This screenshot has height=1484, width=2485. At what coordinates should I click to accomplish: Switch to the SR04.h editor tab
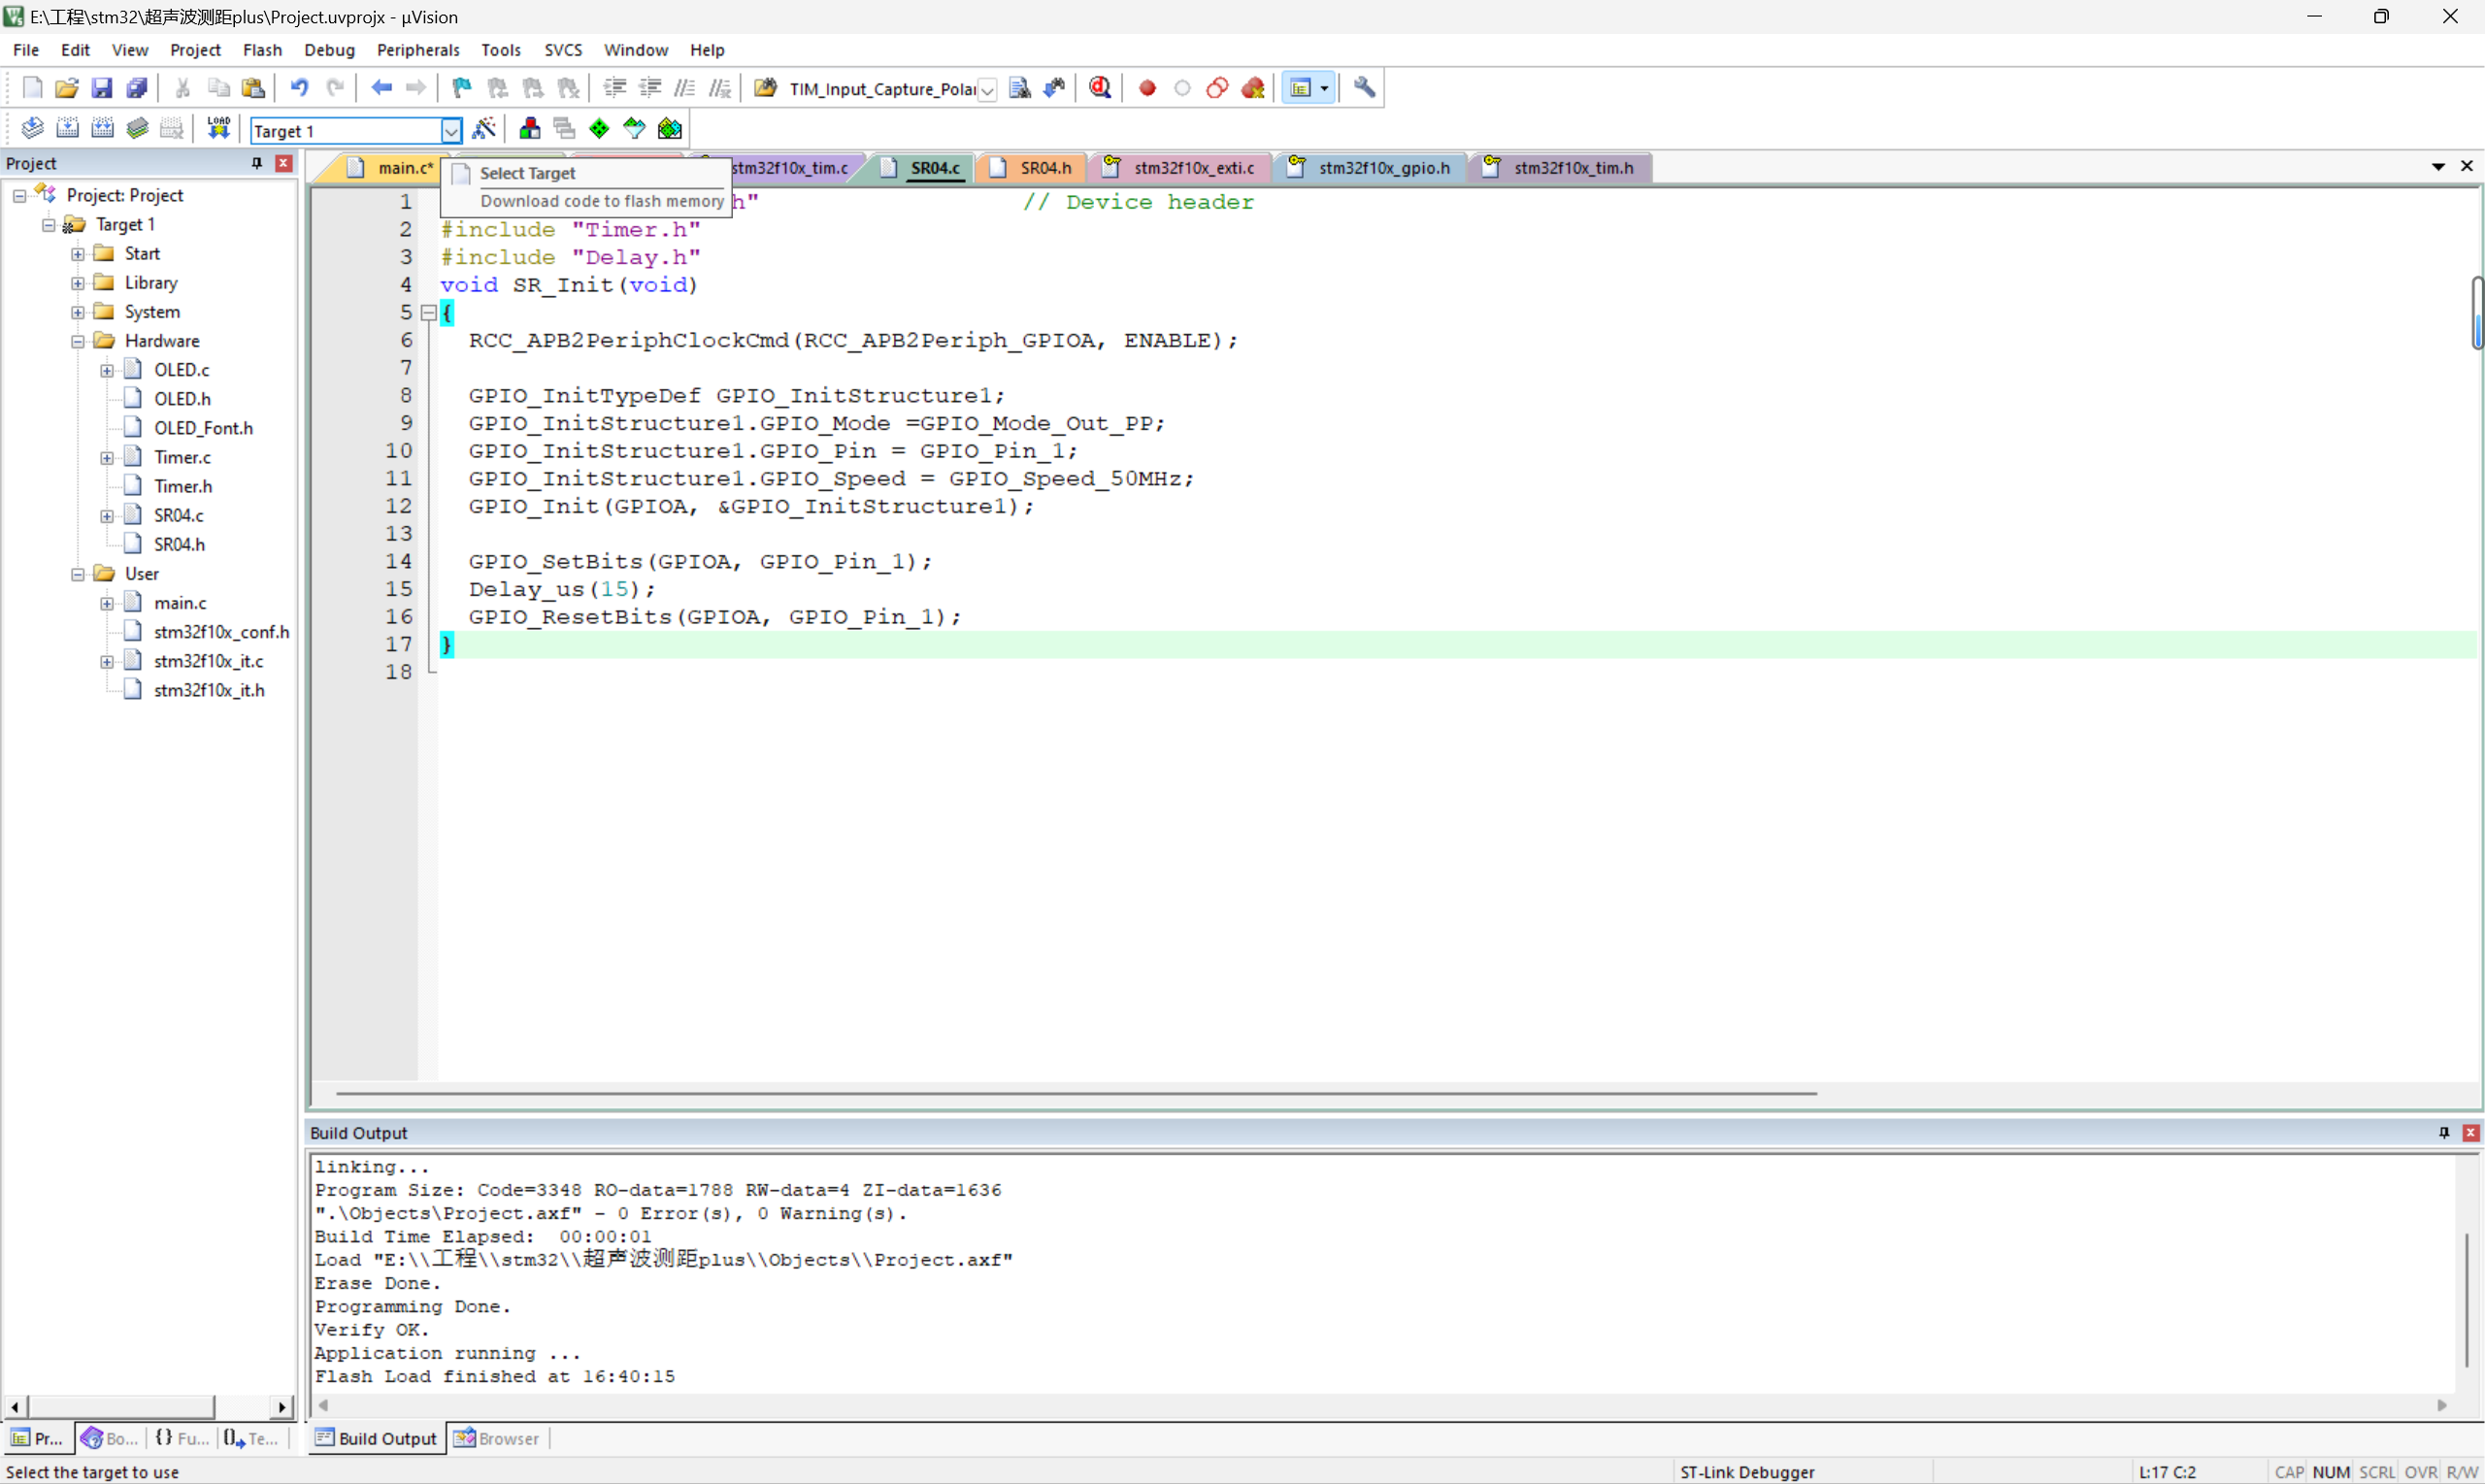point(1044,168)
